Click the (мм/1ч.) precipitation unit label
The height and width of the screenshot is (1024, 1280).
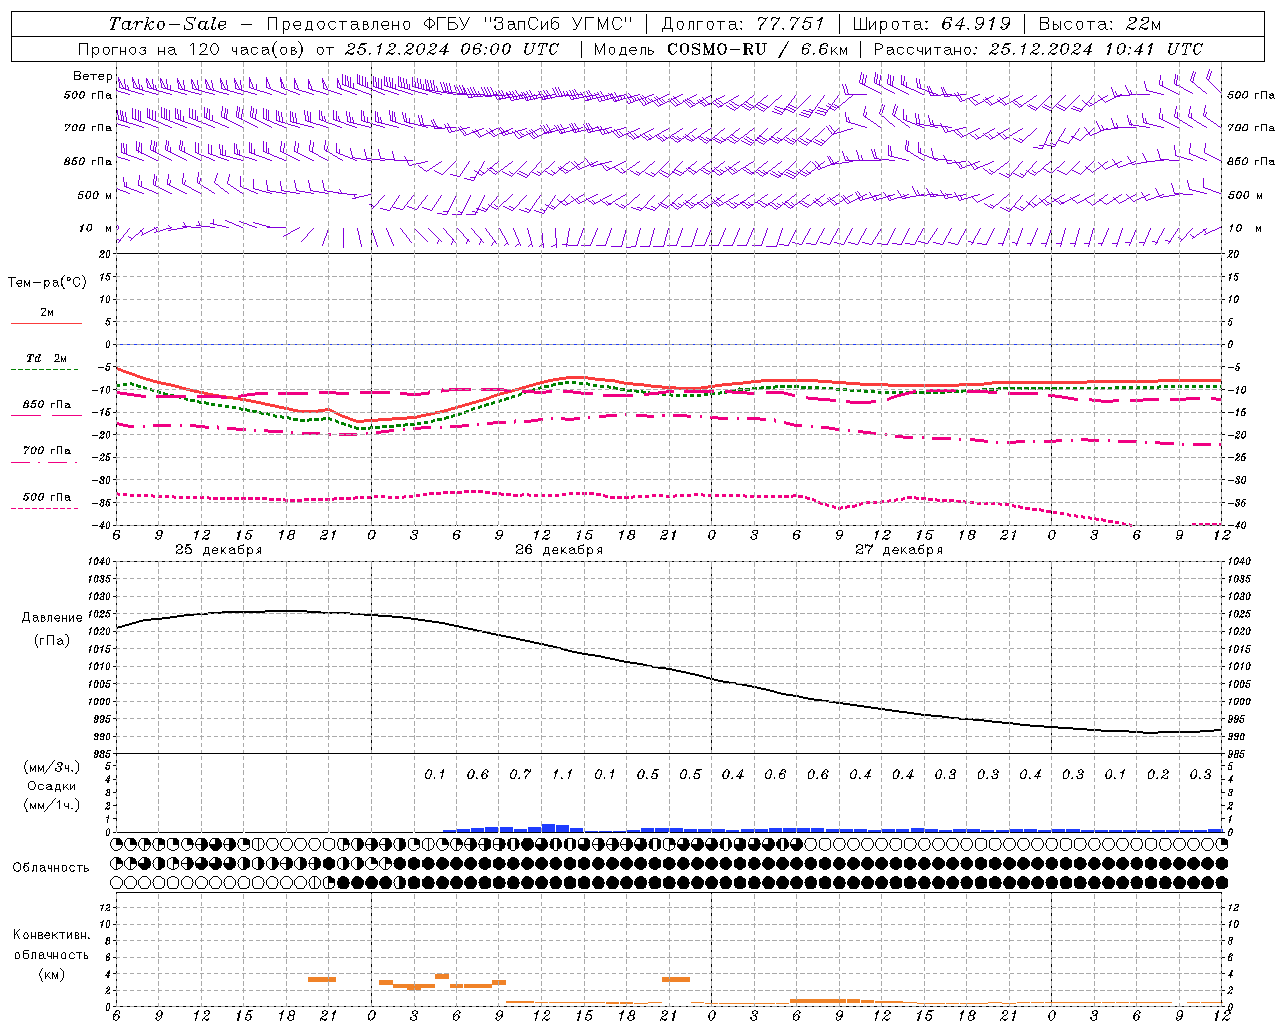coord(52,805)
